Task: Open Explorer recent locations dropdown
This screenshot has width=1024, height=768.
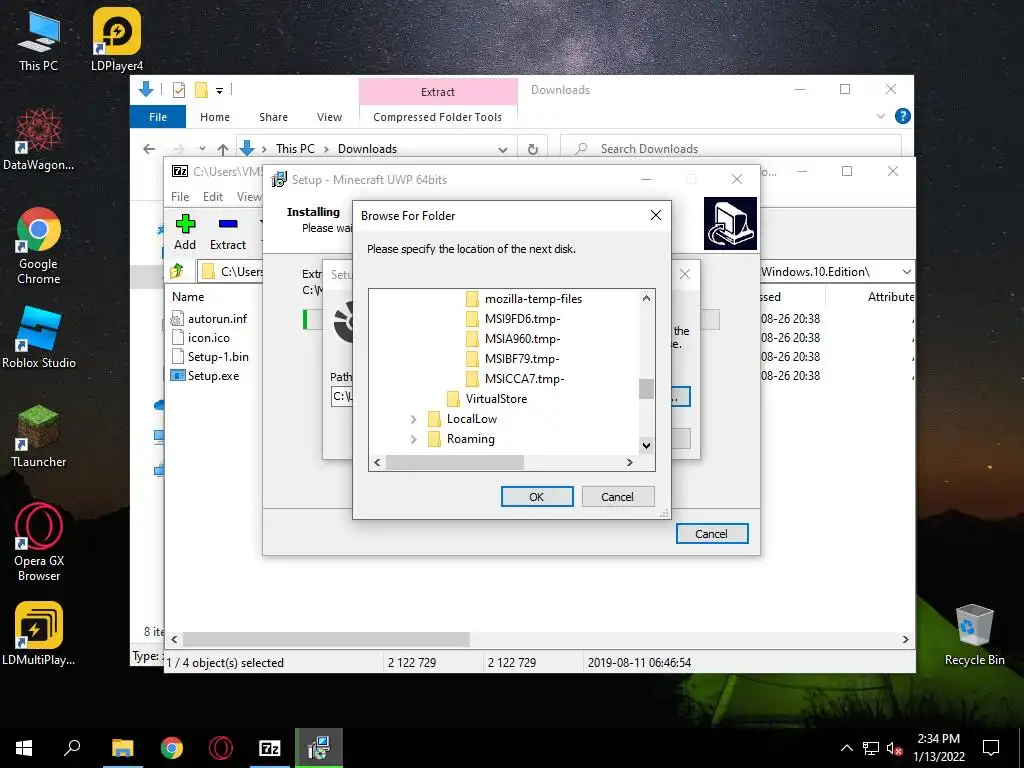Action: click(x=202, y=149)
